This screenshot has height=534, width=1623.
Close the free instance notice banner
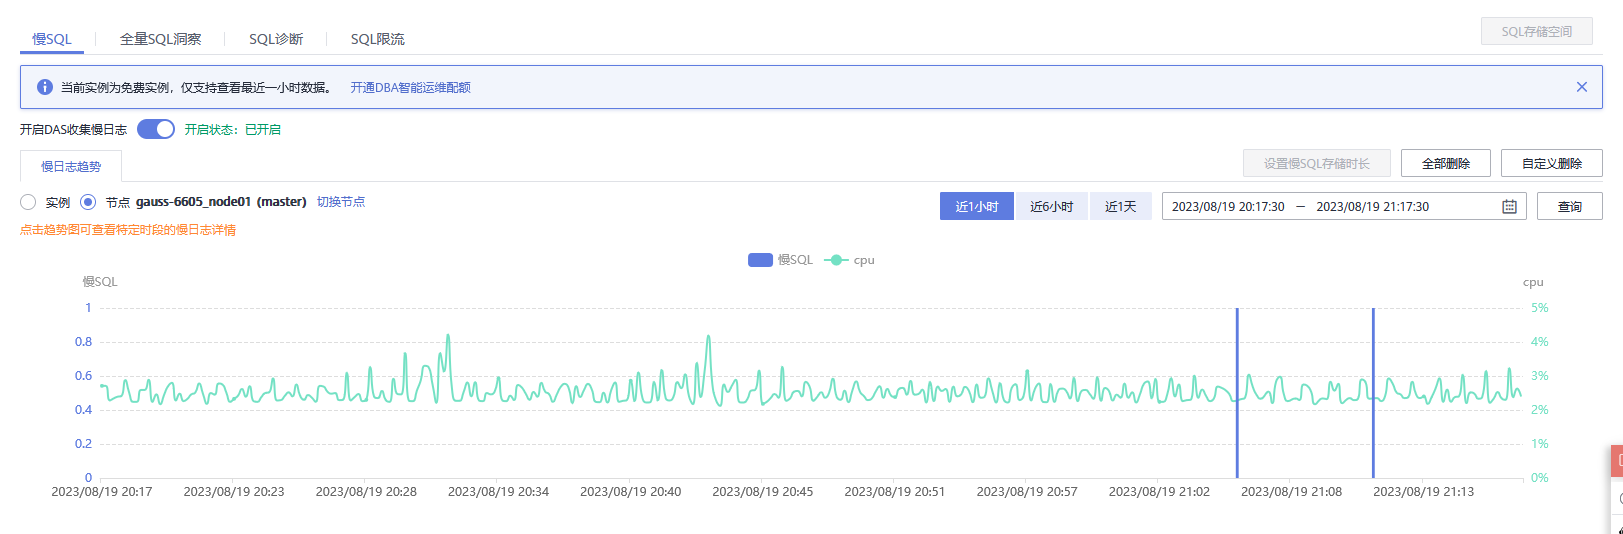click(1581, 87)
